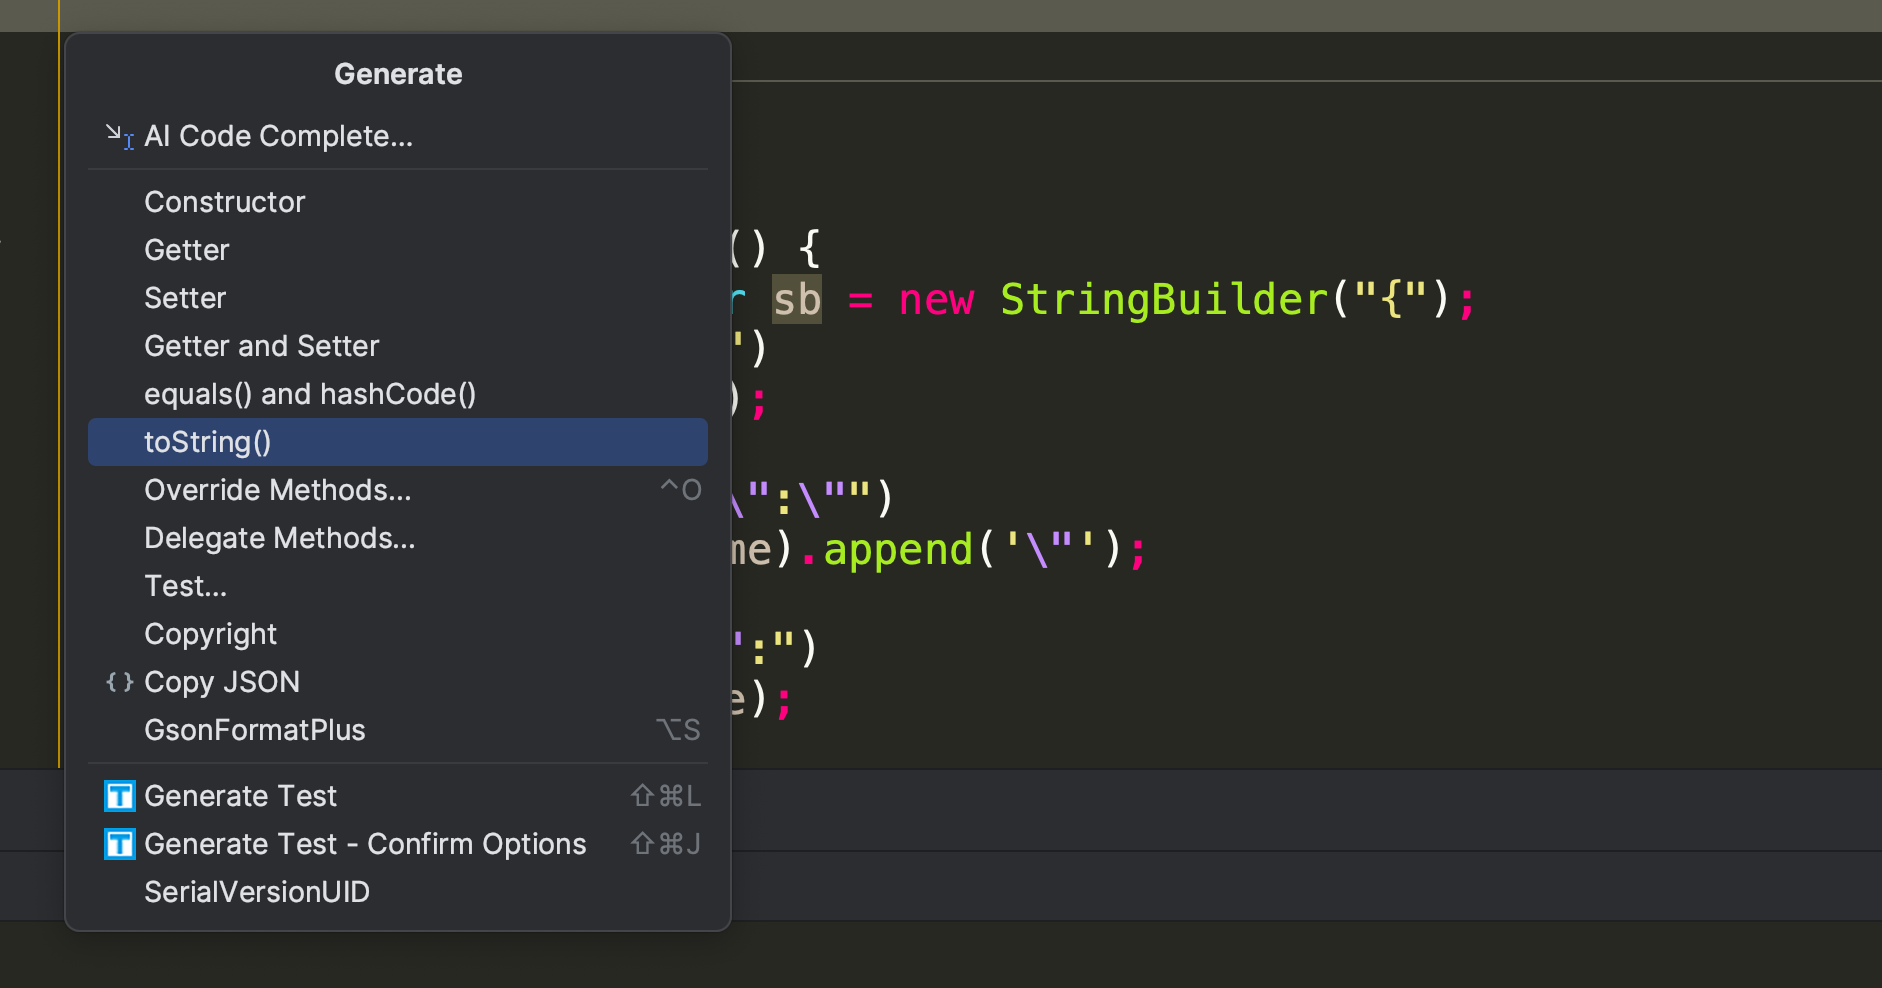Select AI Code Complete... entry
The image size is (1882, 988).
click(x=398, y=136)
